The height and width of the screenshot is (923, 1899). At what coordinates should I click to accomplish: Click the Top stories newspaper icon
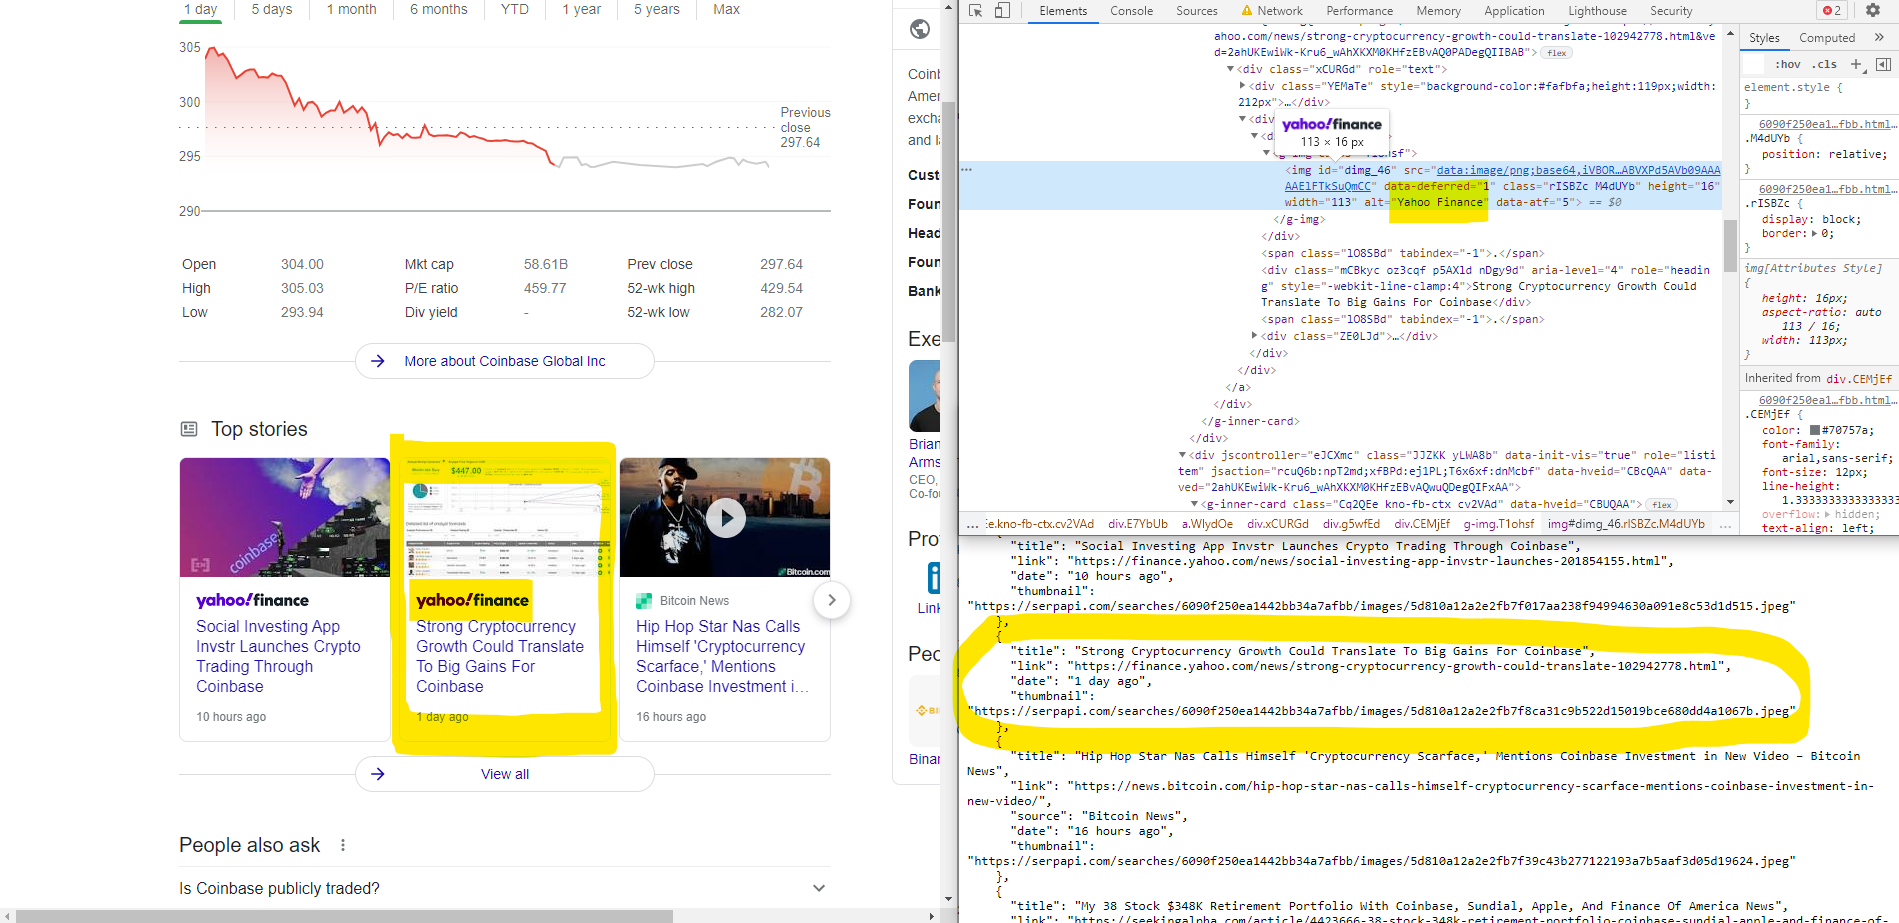tap(189, 429)
